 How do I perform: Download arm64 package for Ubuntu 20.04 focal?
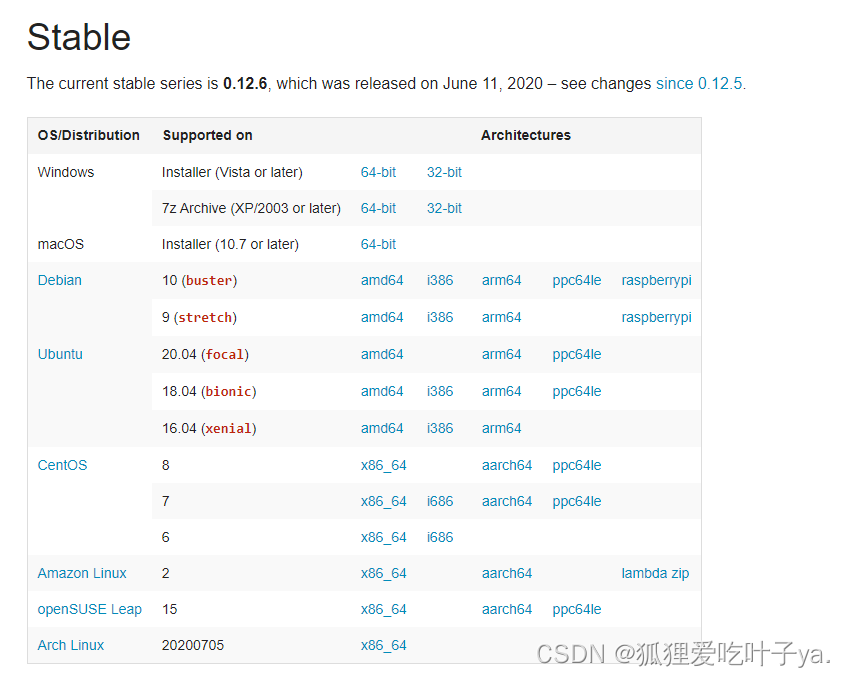click(501, 354)
